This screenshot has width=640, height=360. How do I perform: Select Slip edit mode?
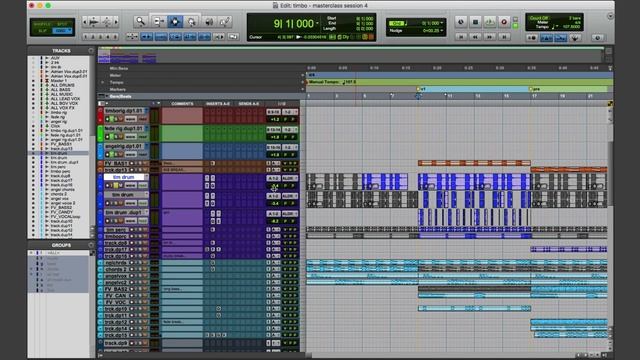point(43,31)
